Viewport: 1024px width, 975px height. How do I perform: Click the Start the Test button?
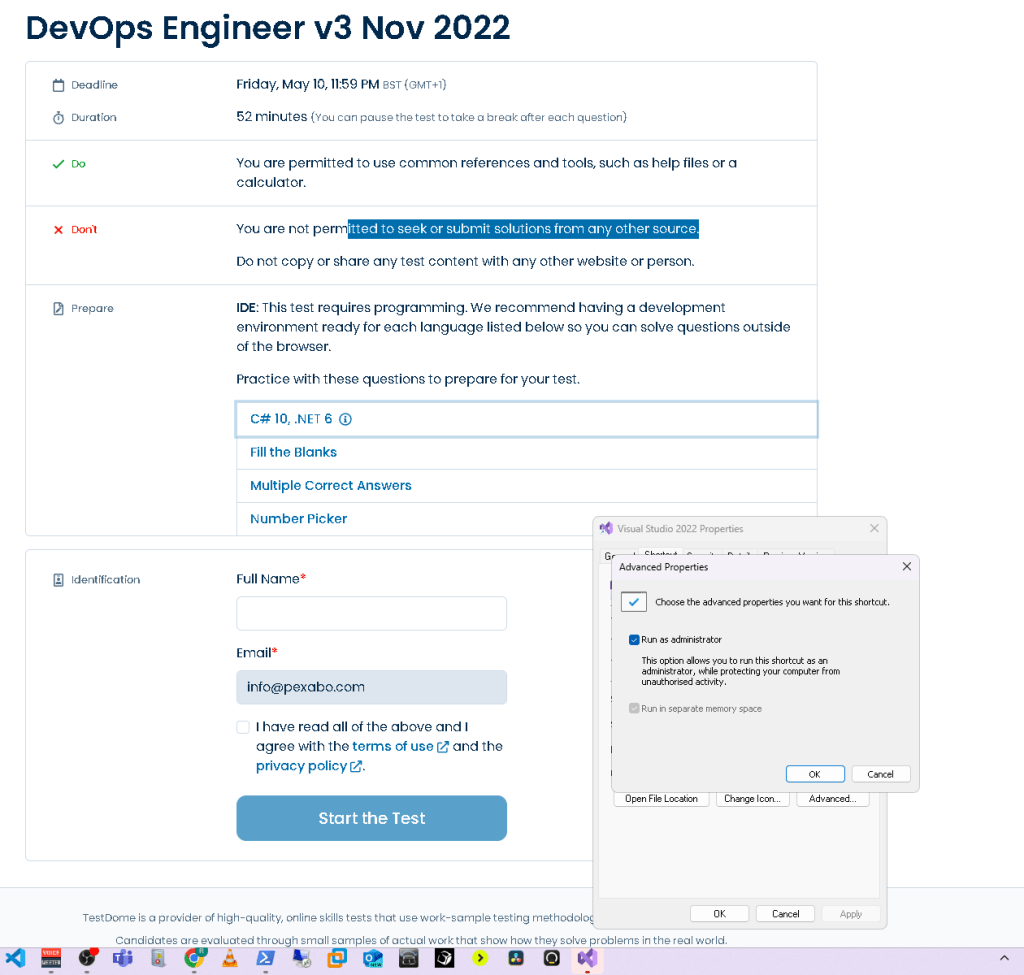tap(372, 818)
